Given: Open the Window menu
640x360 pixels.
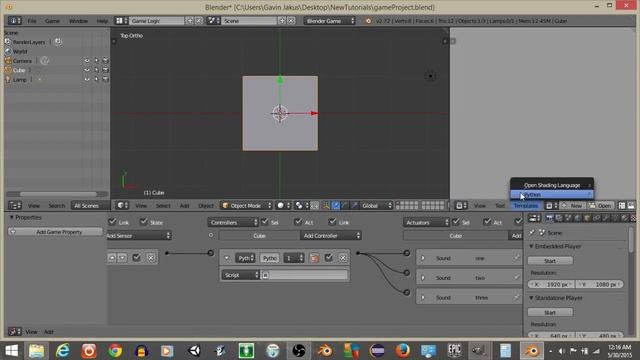Looking at the screenshot, I should (x=78, y=21).
